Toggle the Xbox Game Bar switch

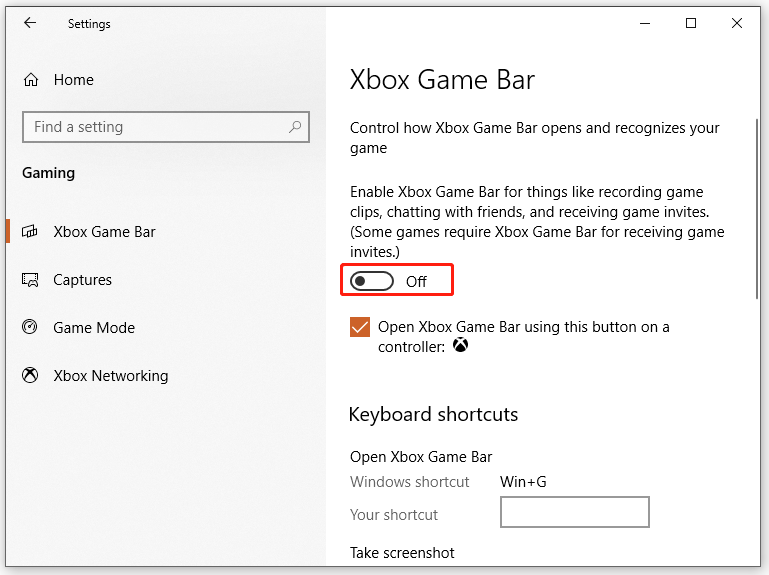(372, 281)
